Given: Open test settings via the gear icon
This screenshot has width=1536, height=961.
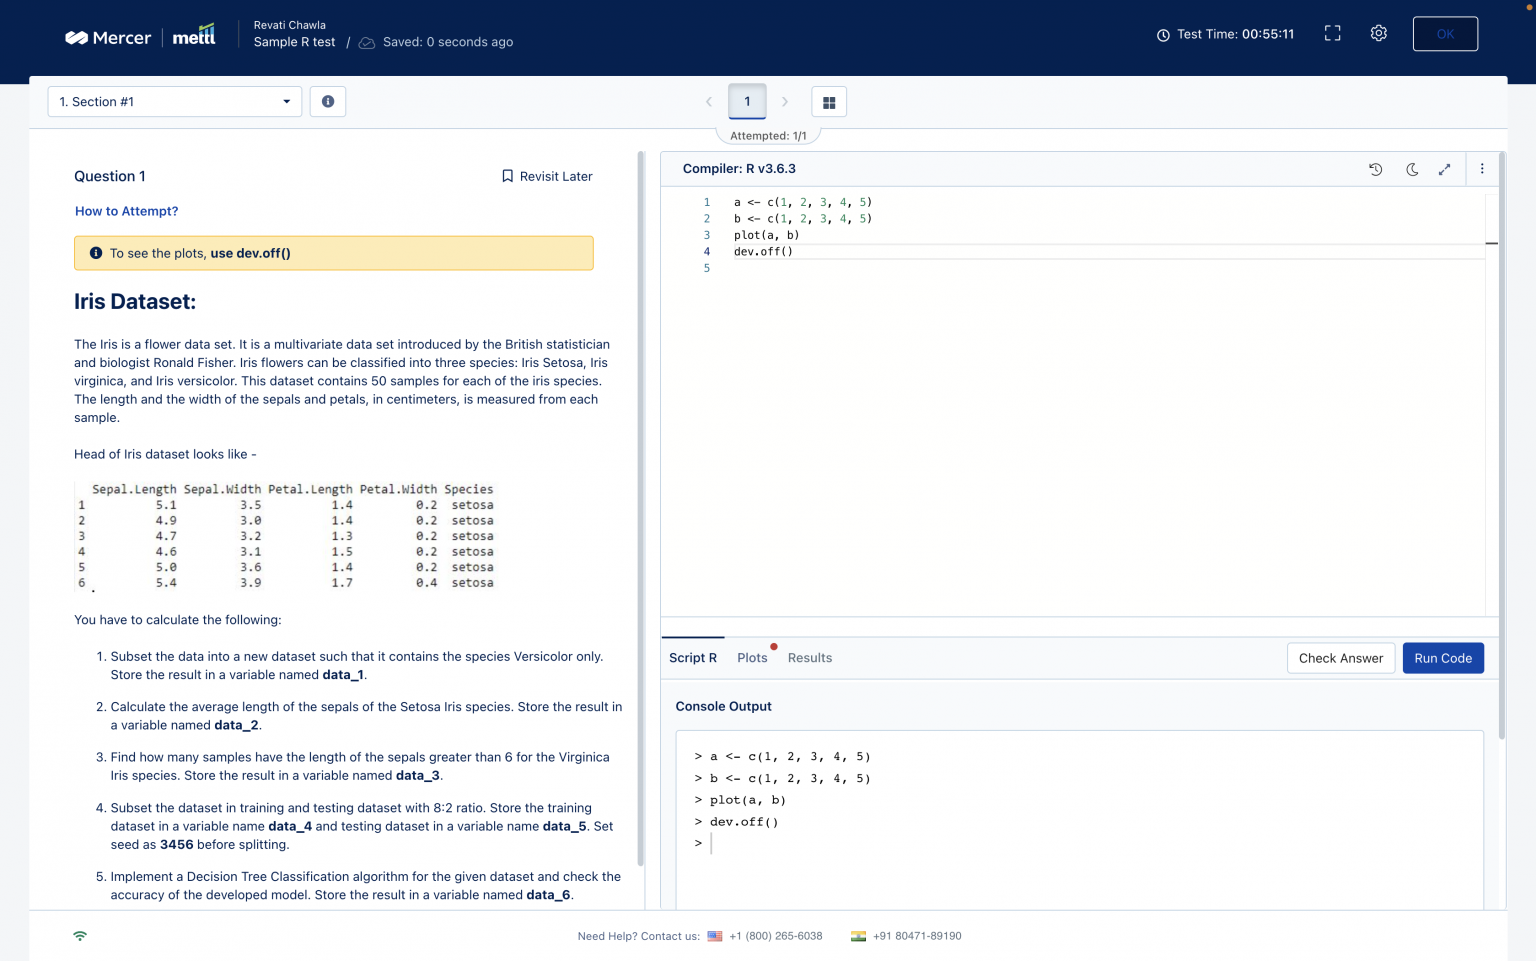Looking at the screenshot, I should point(1378,33).
